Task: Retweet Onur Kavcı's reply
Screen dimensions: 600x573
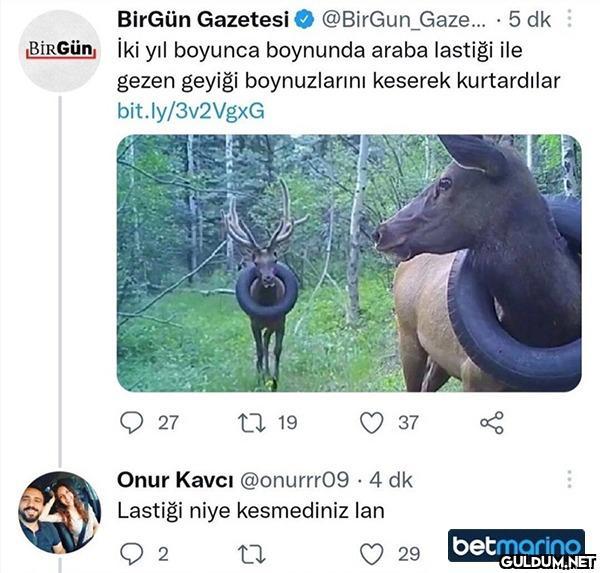Action: (251, 555)
